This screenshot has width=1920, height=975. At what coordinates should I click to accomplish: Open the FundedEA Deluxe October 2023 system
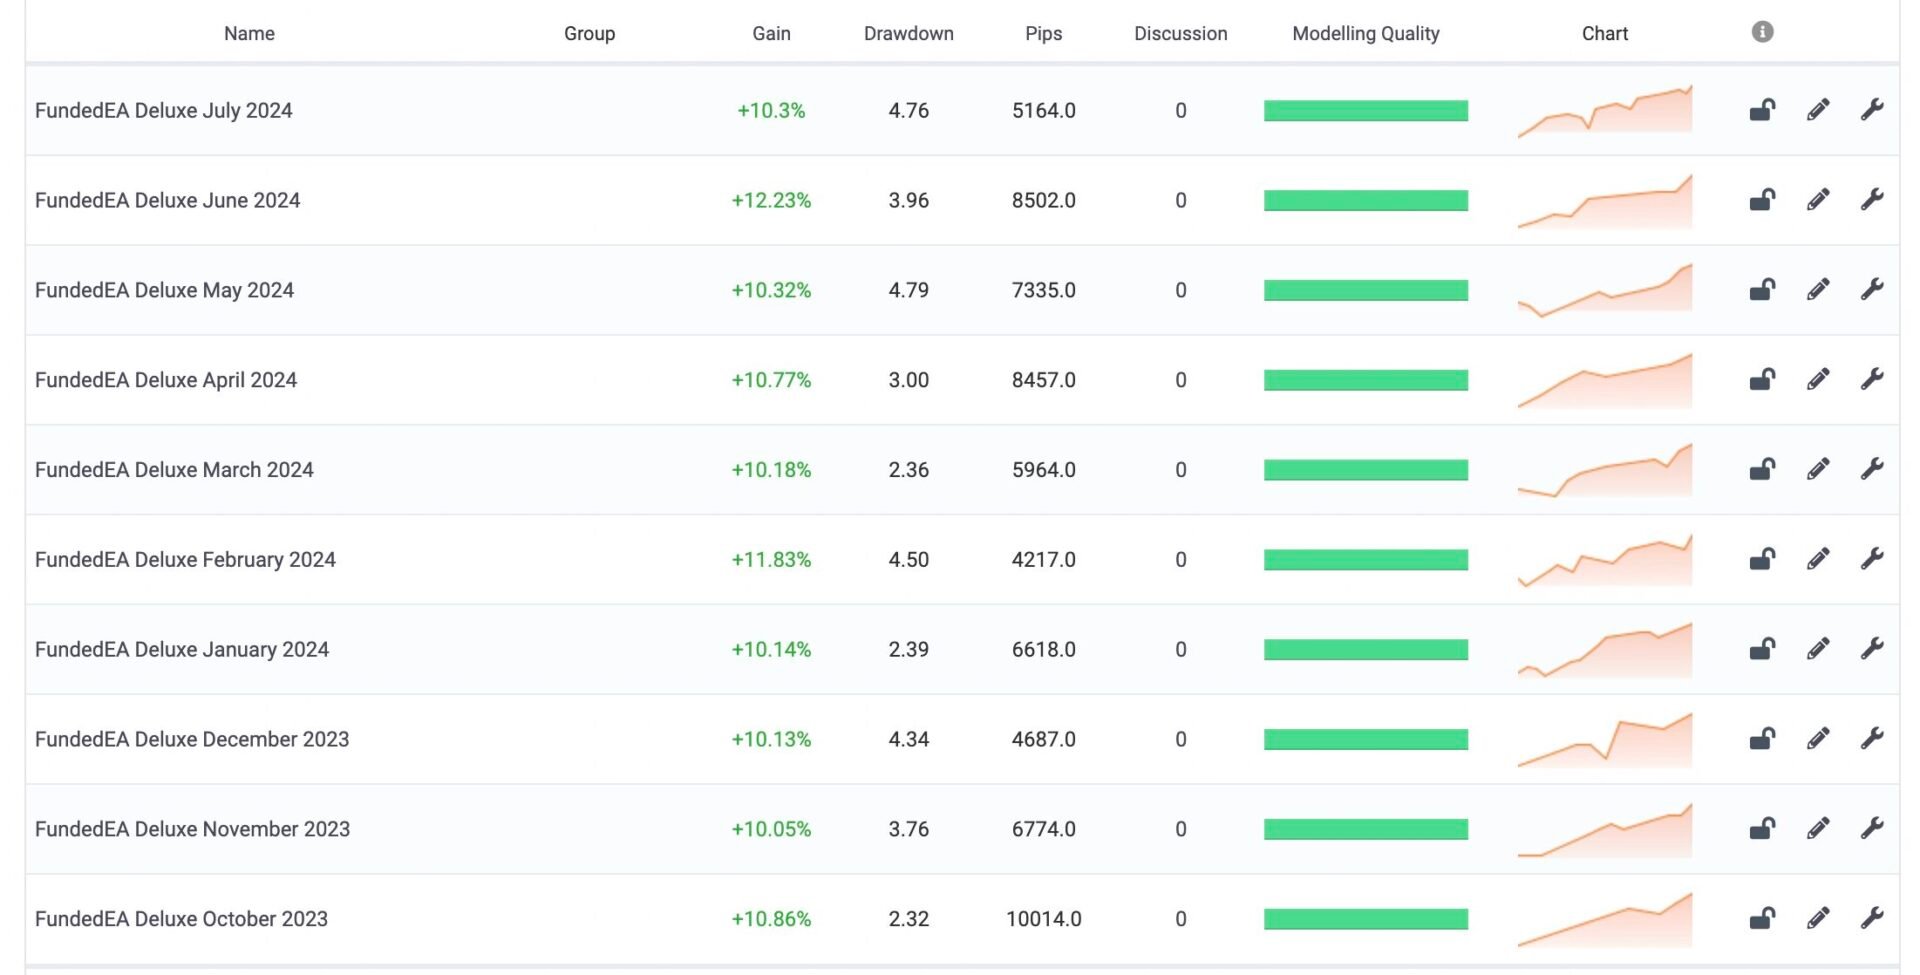tap(181, 918)
